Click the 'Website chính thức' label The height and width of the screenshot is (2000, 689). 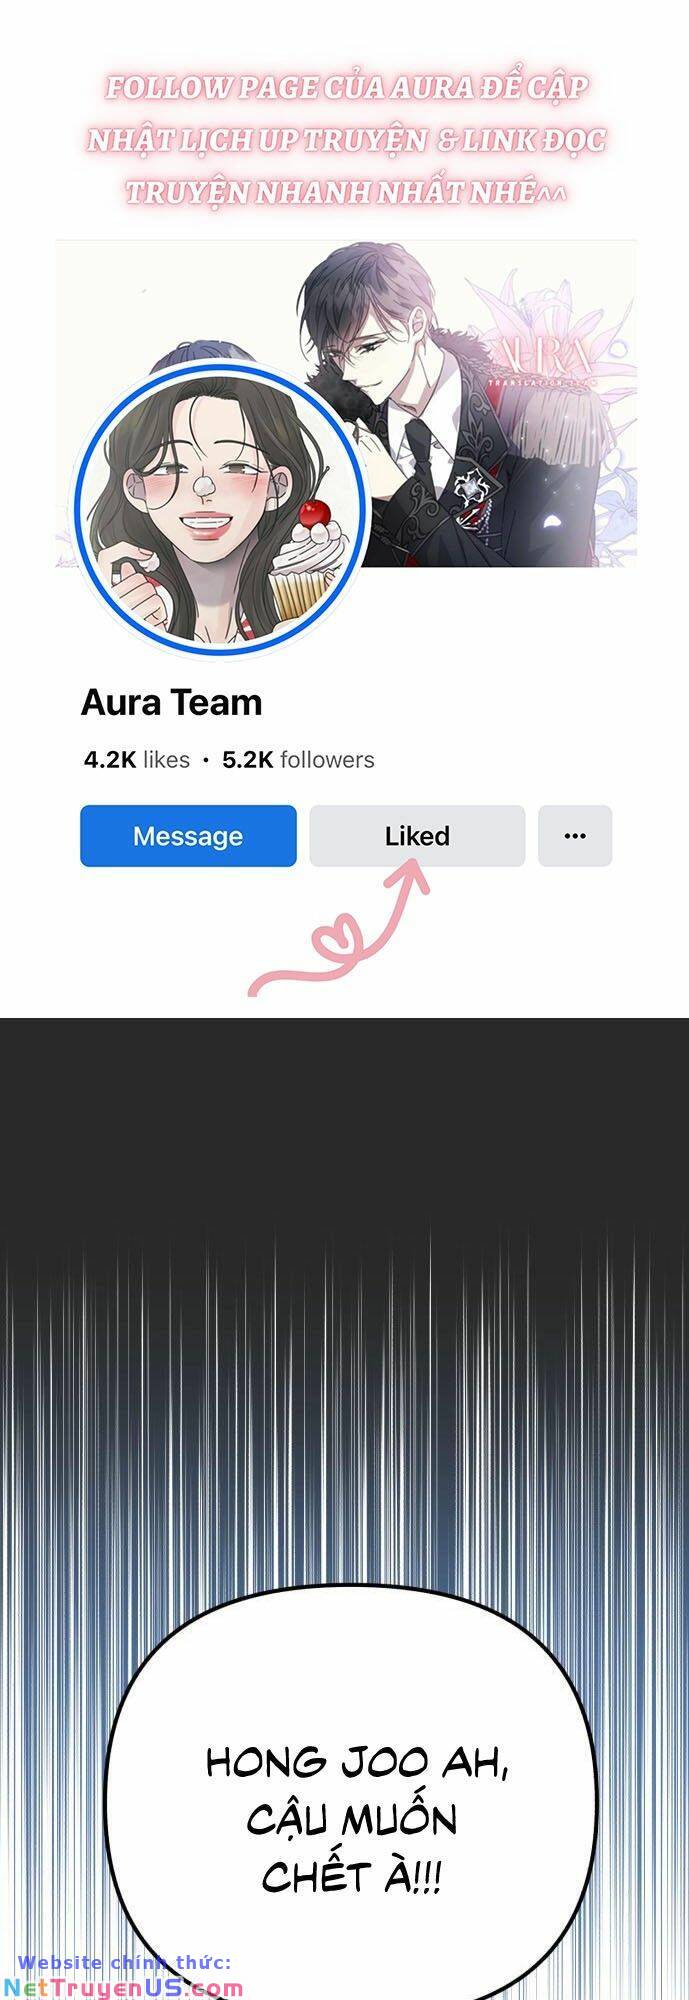124,1963
